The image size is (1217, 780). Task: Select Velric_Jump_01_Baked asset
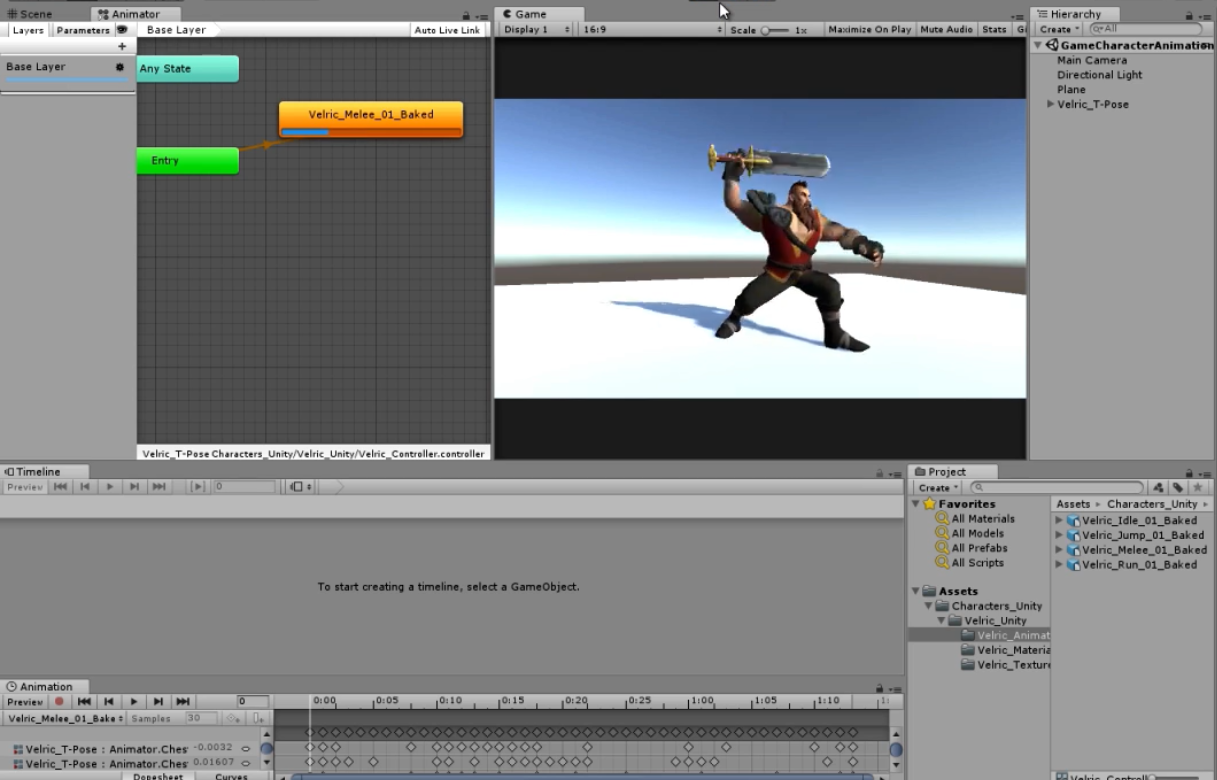(1135, 535)
